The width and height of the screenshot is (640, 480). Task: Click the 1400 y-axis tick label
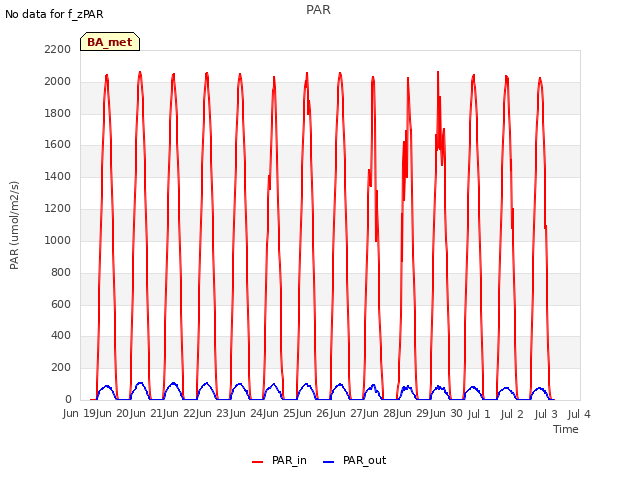[58, 176]
